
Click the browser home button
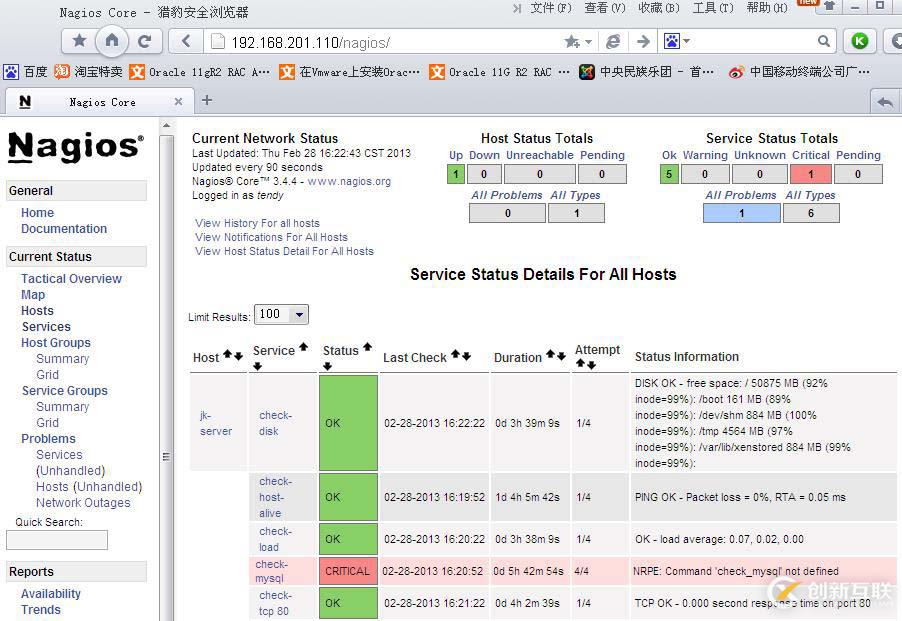(x=112, y=41)
